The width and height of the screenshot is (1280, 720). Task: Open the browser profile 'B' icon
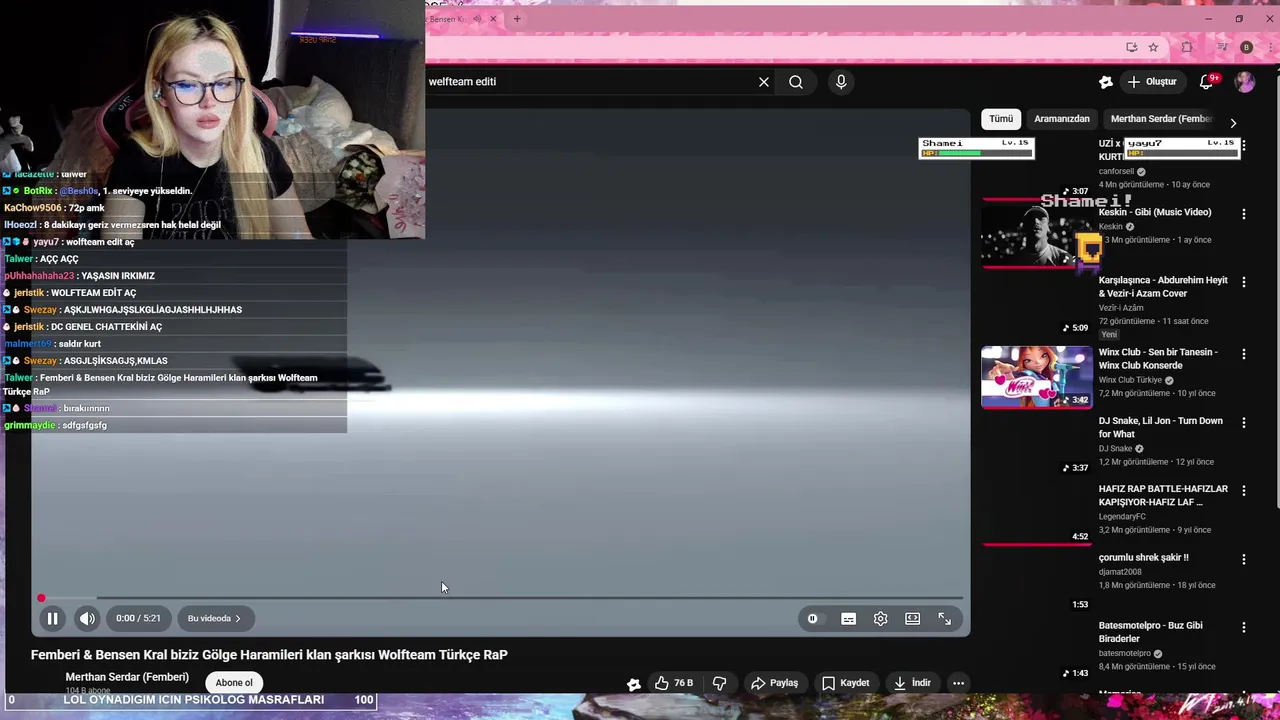[1246, 47]
